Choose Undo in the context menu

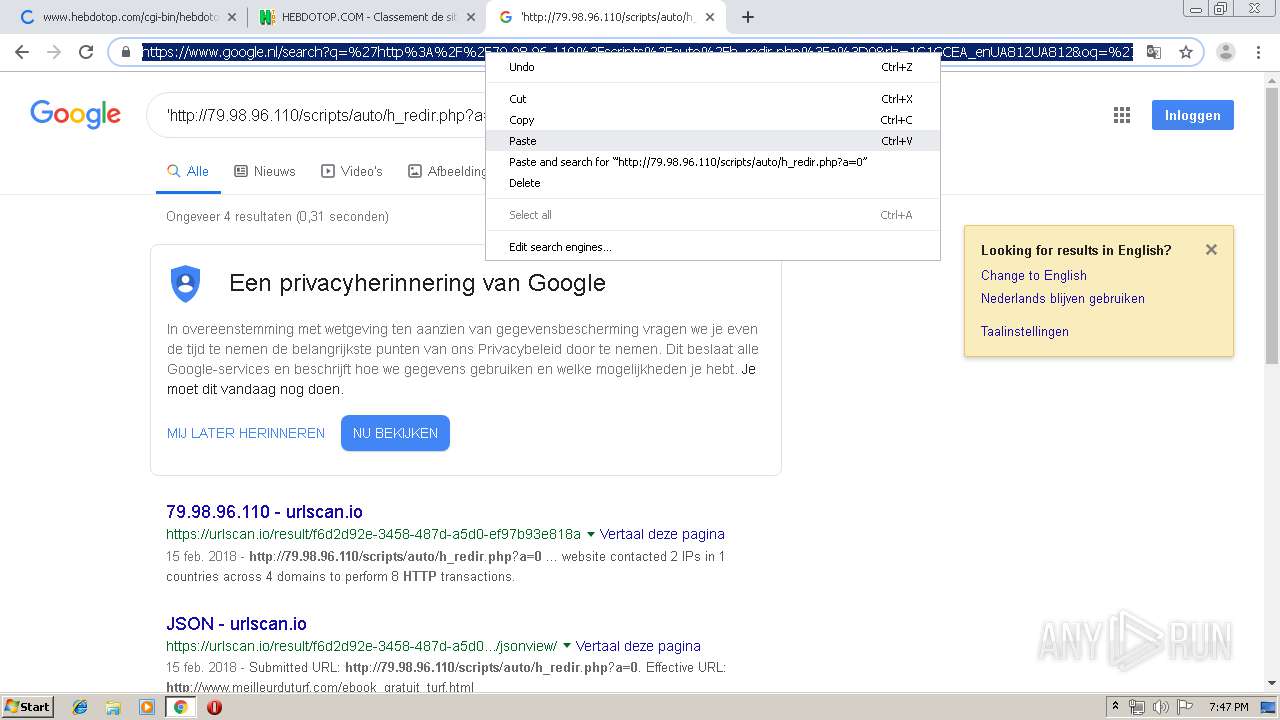712,67
